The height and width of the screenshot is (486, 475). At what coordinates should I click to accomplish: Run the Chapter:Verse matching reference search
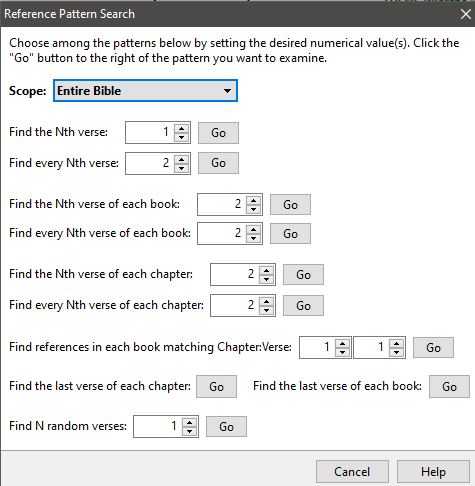point(433,348)
